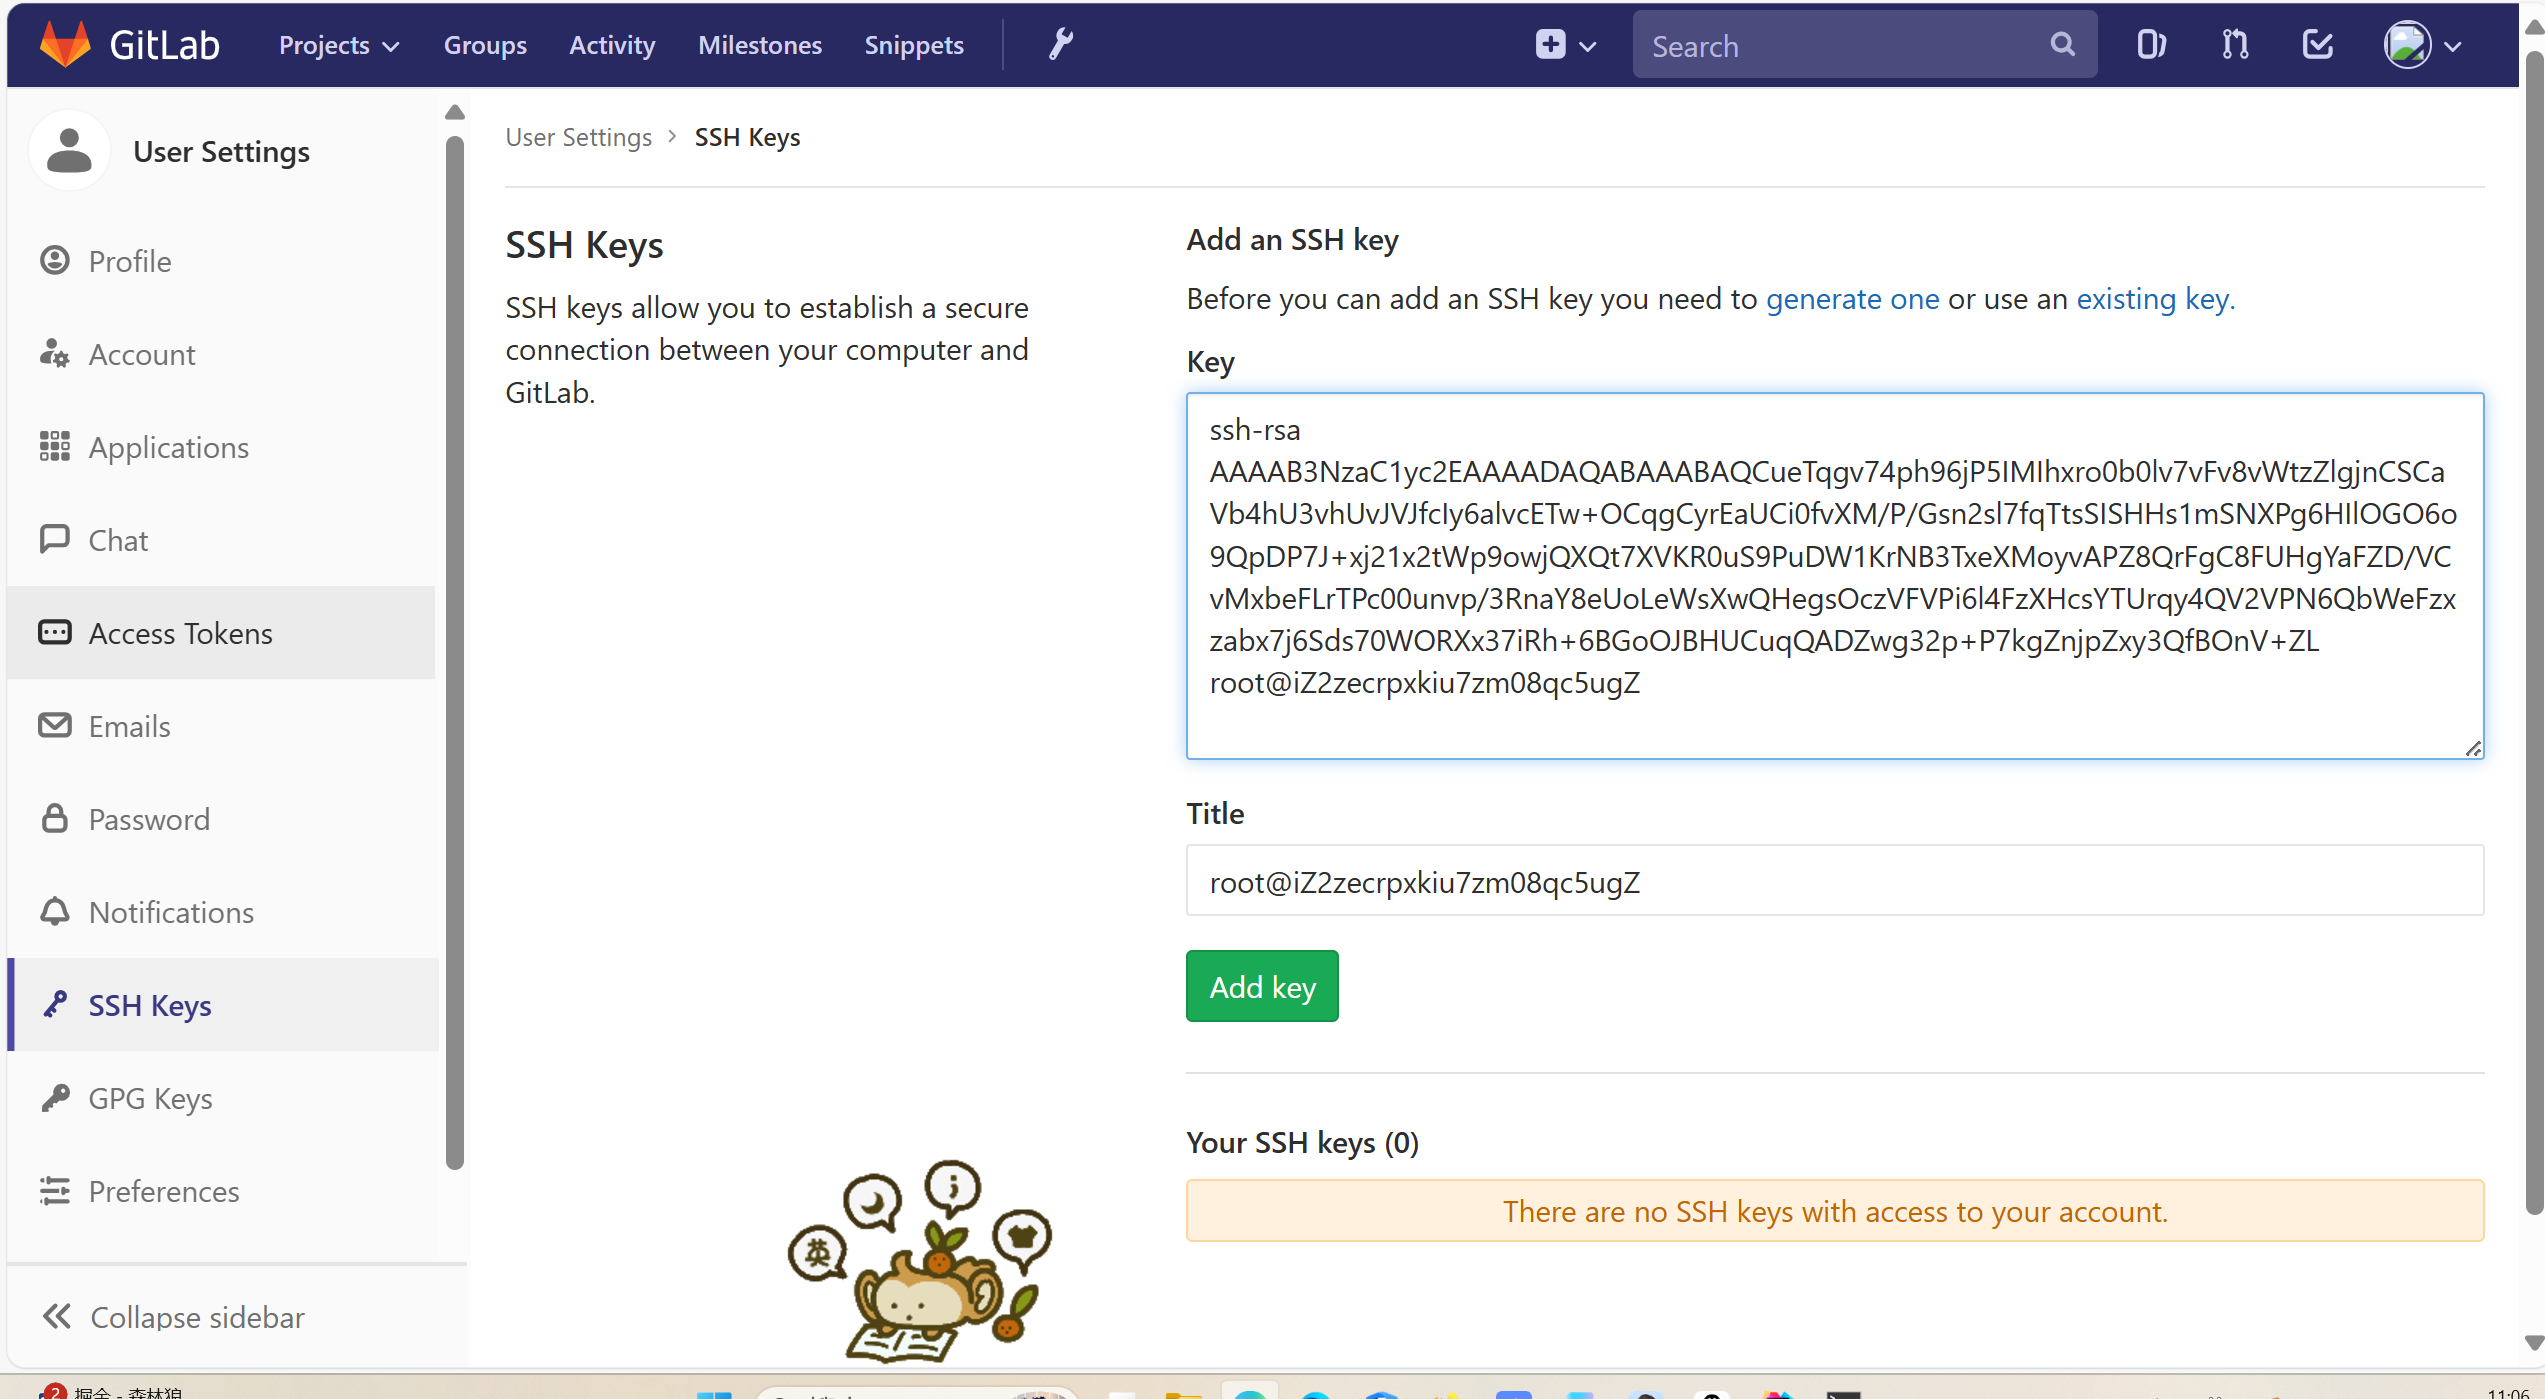The height and width of the screenshot is (1399, 2545).
Task: Click the GitLab fox logo
Action: point(65,45)
